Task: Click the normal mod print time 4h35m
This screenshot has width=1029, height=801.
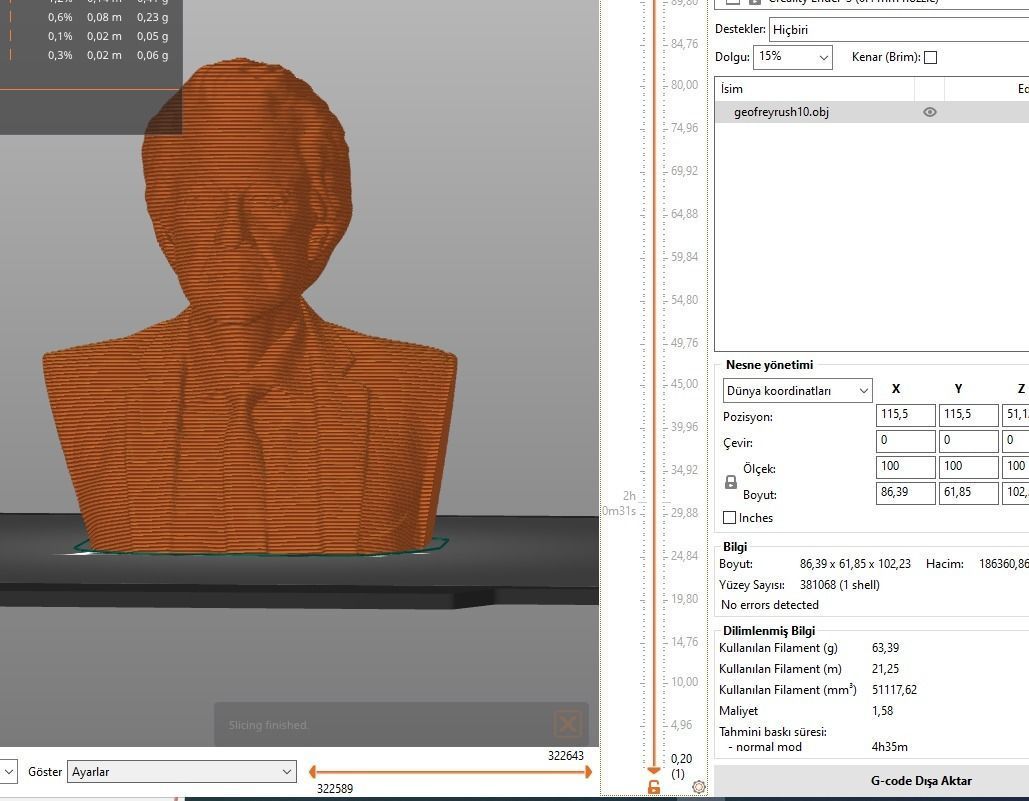Action: tap(889, 747)
